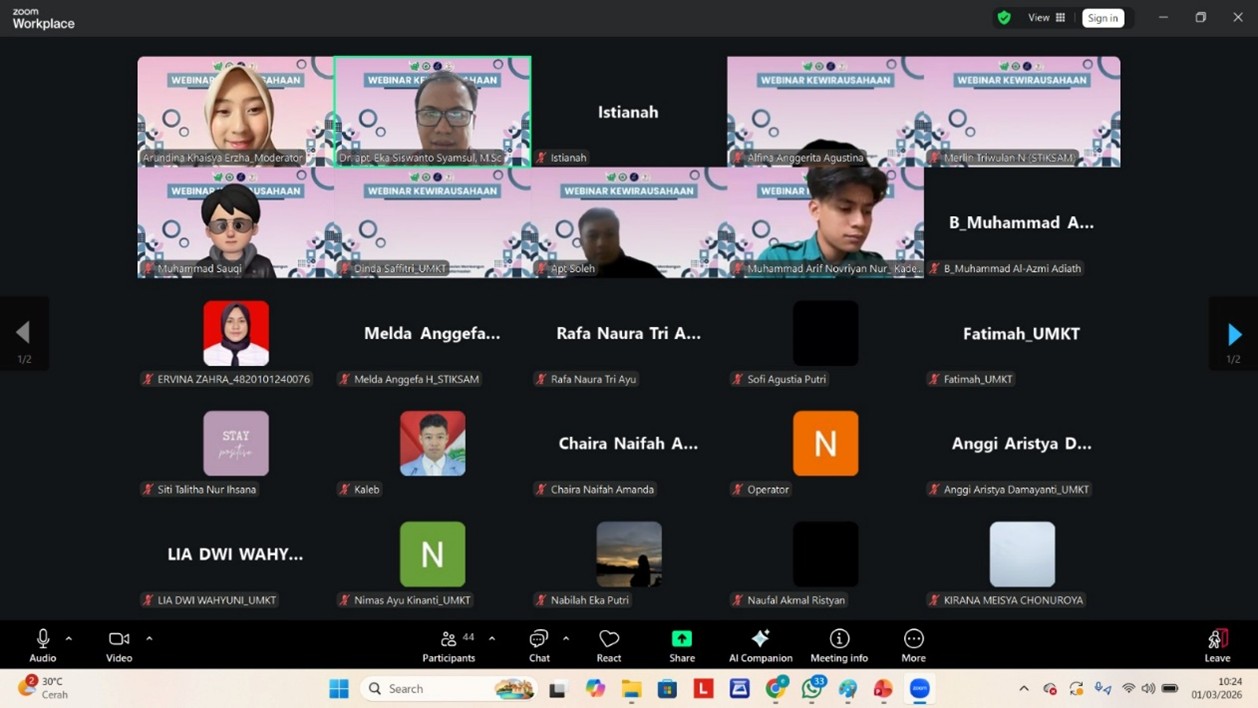Unmute the microphone with Audio button
This screenshot has height=708, width=1258.
pos(43,645)
